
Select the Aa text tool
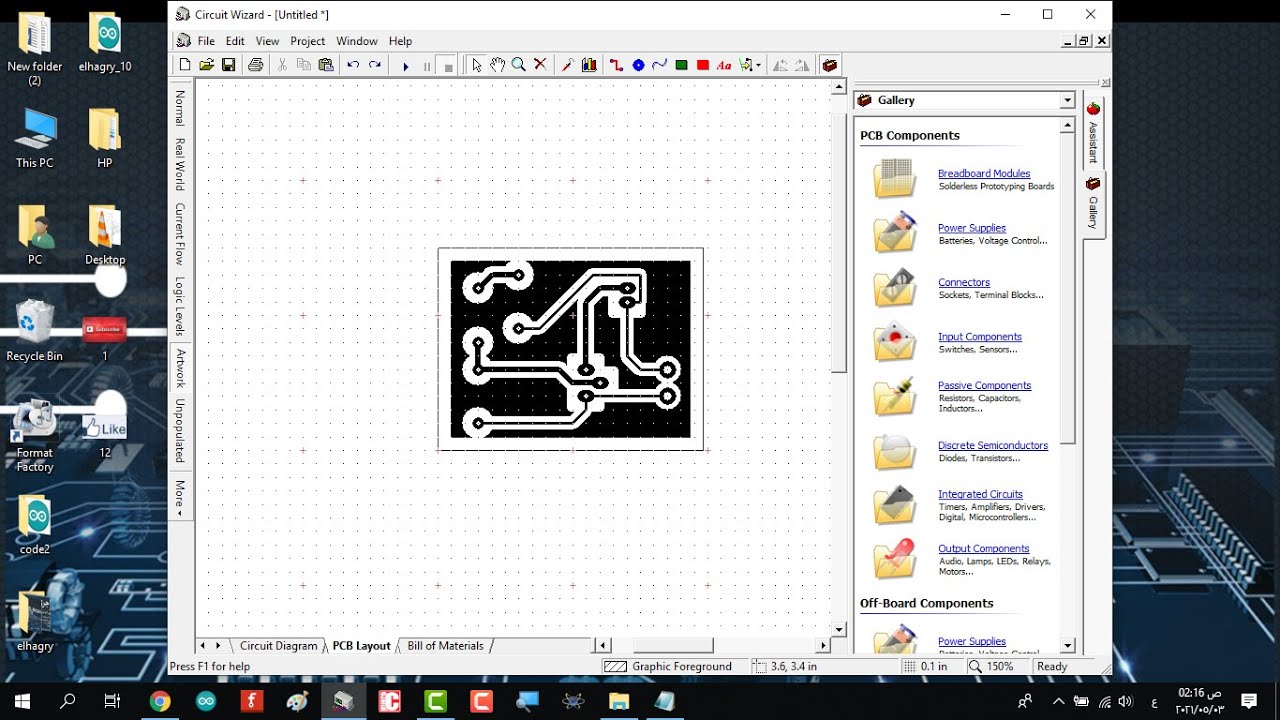(x=725, y=65)
